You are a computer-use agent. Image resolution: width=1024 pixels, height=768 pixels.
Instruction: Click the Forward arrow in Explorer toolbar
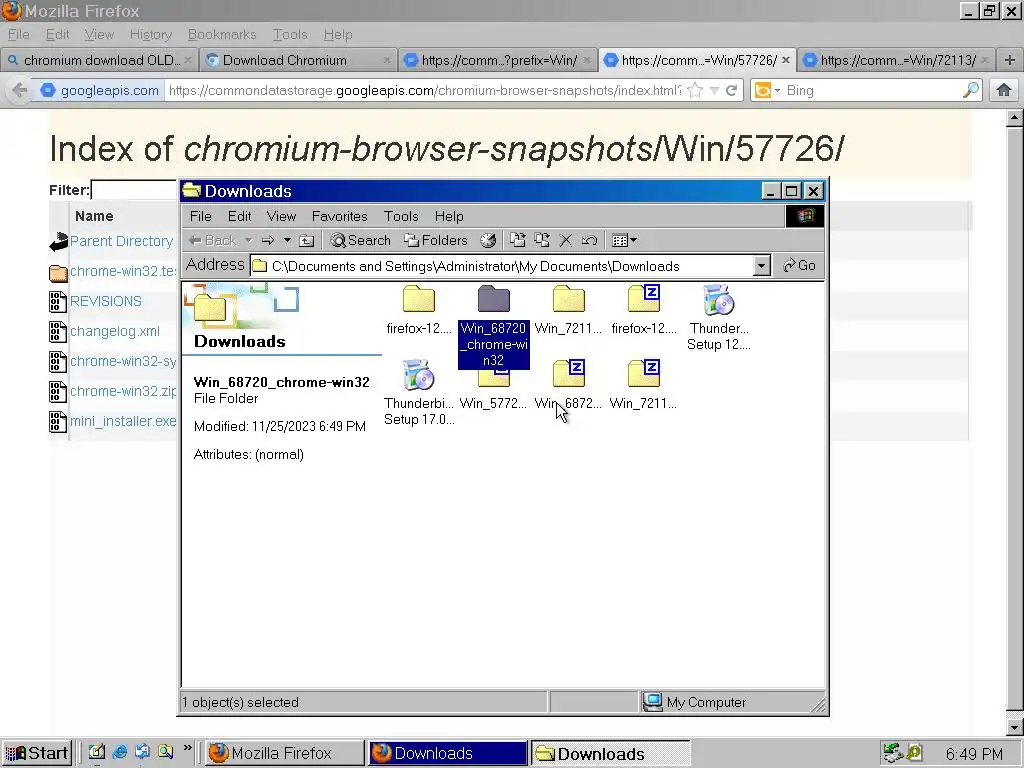point(268,240)
